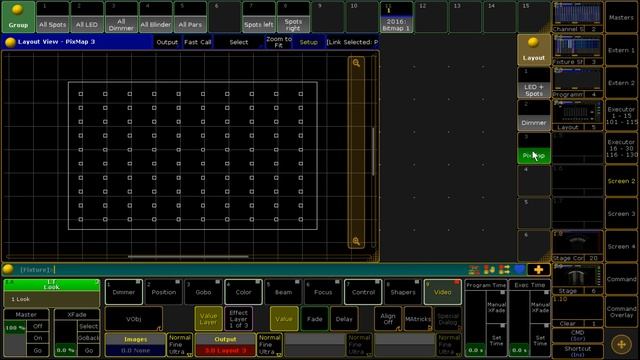Viewport: 640px width, 360px height.
Task: Open the Layout pool title button
Action: (x=533, y=50)
